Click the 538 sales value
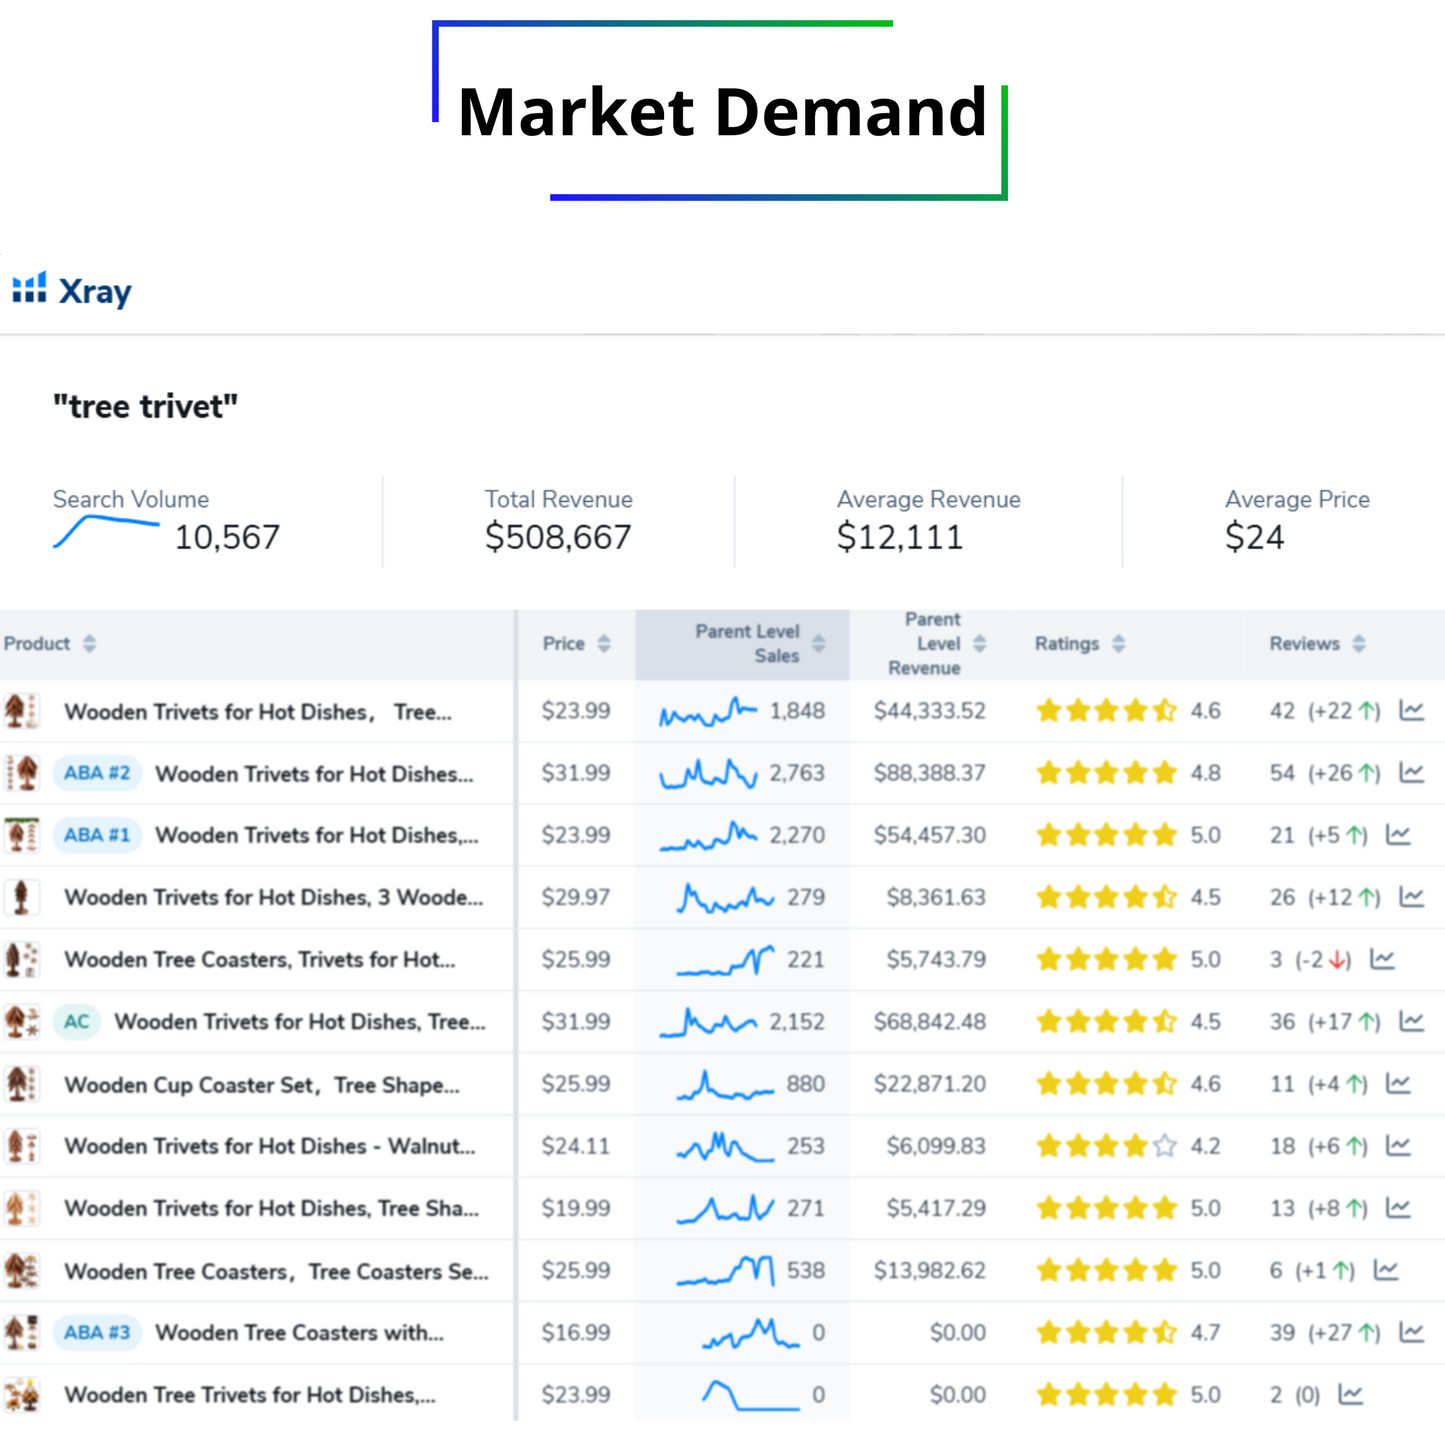Screen dimensions: 1445x1445 tap(806, 1271)
